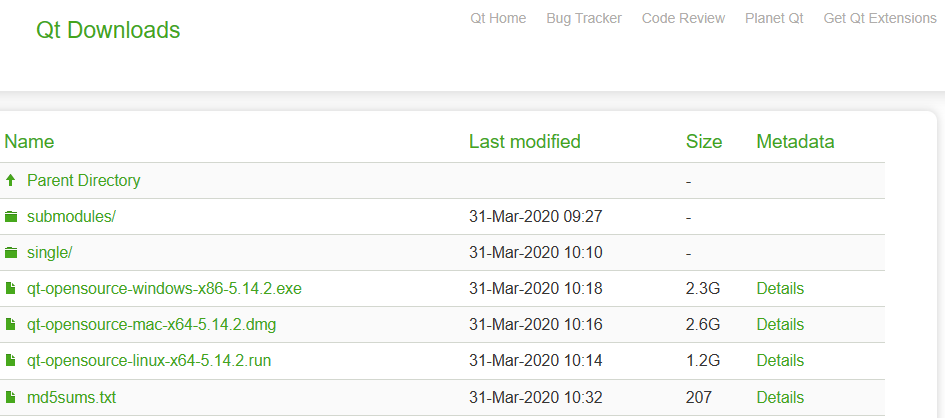Click the file icon beside linux-x64 run
The height and width of the screenshot is (418, 945).
pos(10,361)
